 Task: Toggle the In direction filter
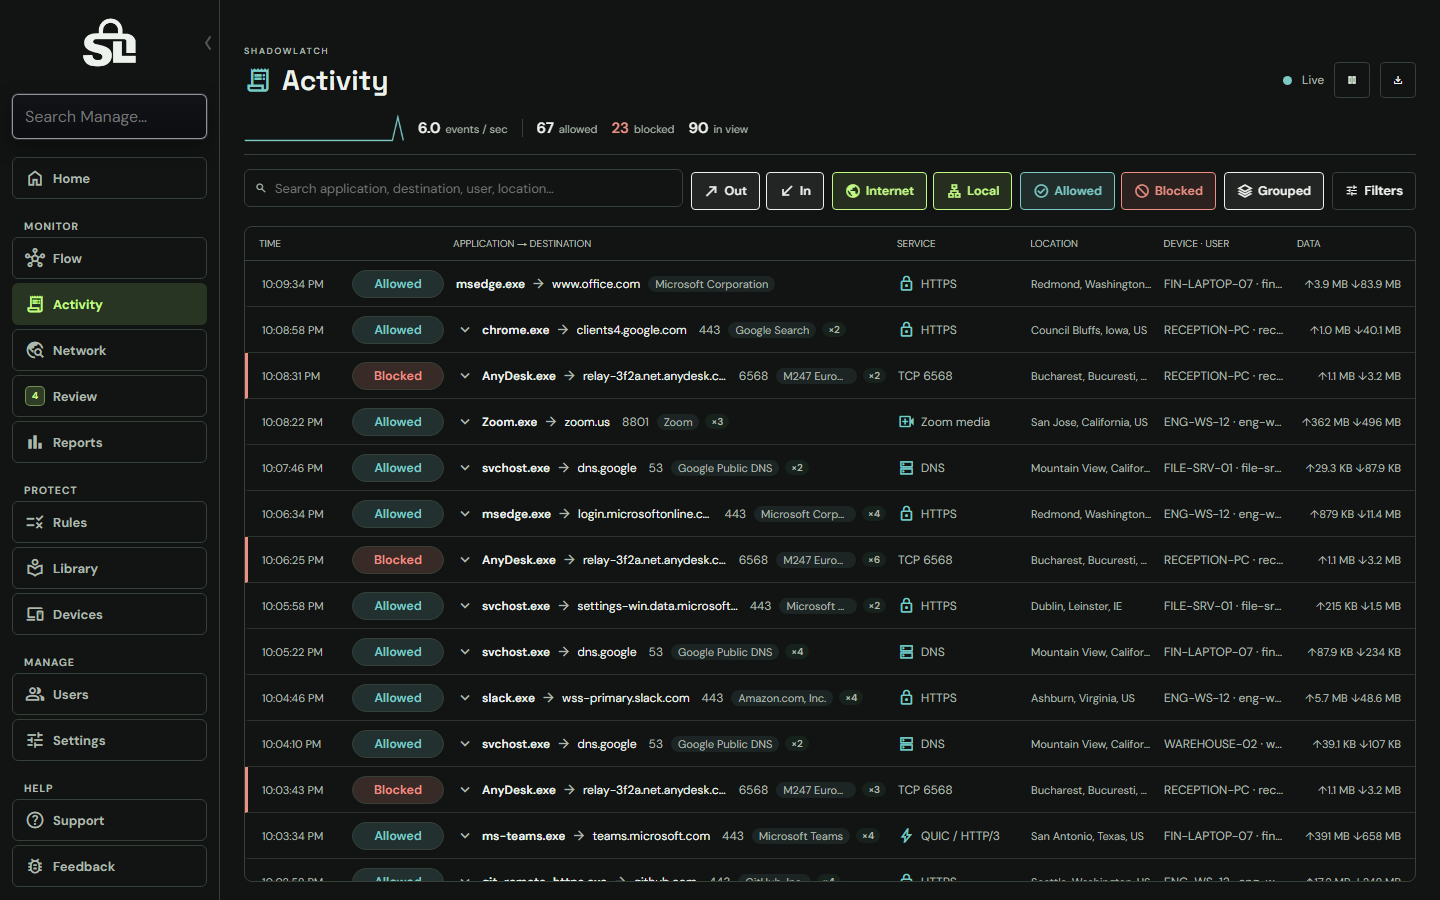pos(795,191)
